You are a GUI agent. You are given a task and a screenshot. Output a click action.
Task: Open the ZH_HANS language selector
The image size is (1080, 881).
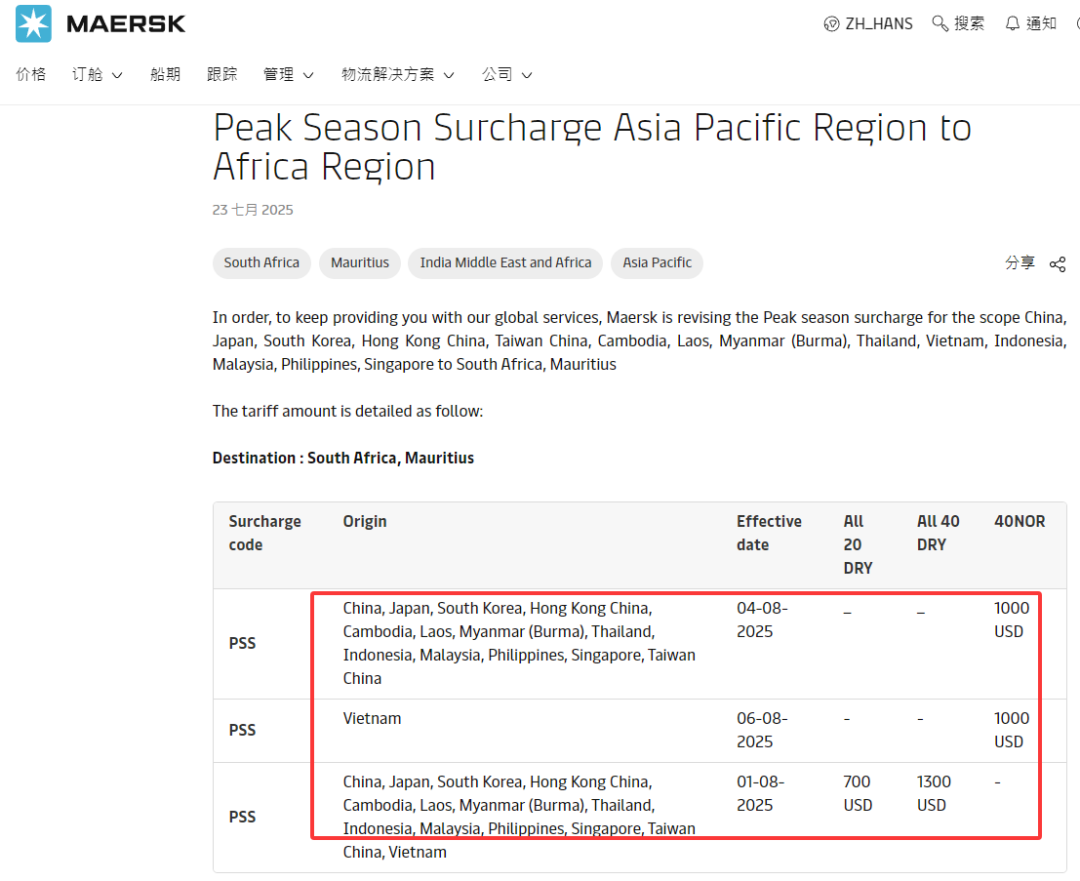(868, 24)
